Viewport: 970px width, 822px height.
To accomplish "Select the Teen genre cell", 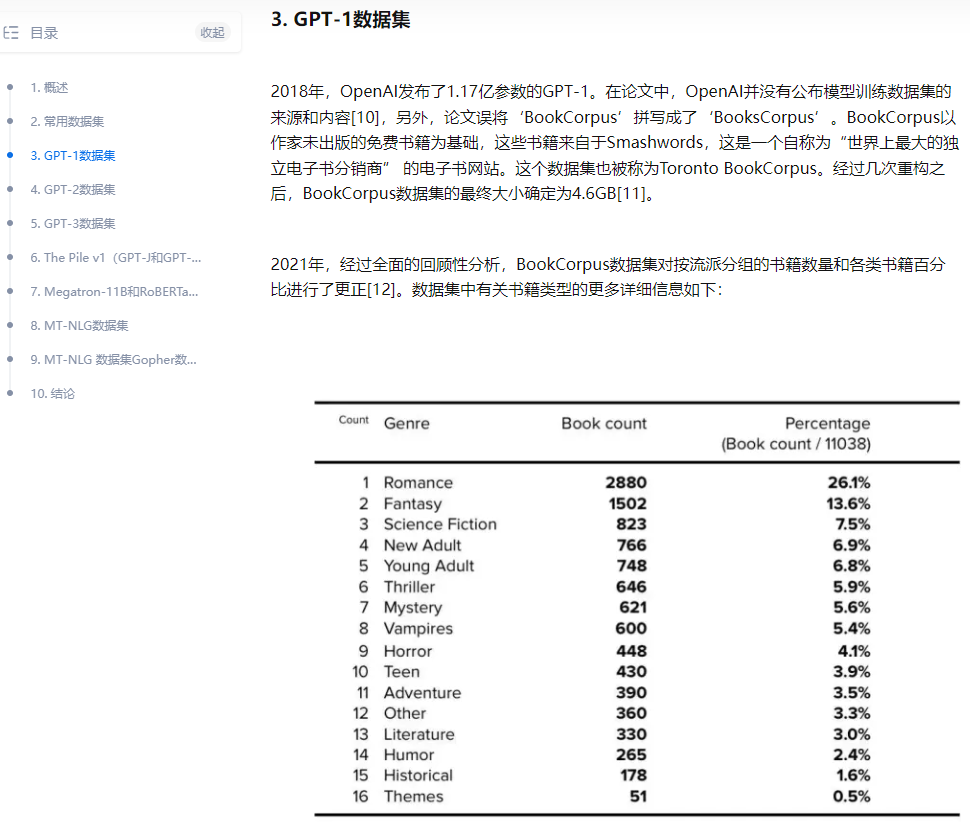I will coord(401,672).
